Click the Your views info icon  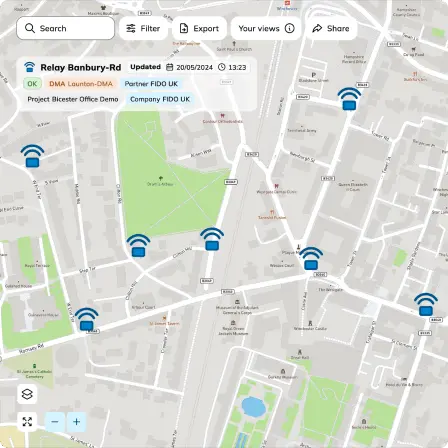(x=290, y=28)
